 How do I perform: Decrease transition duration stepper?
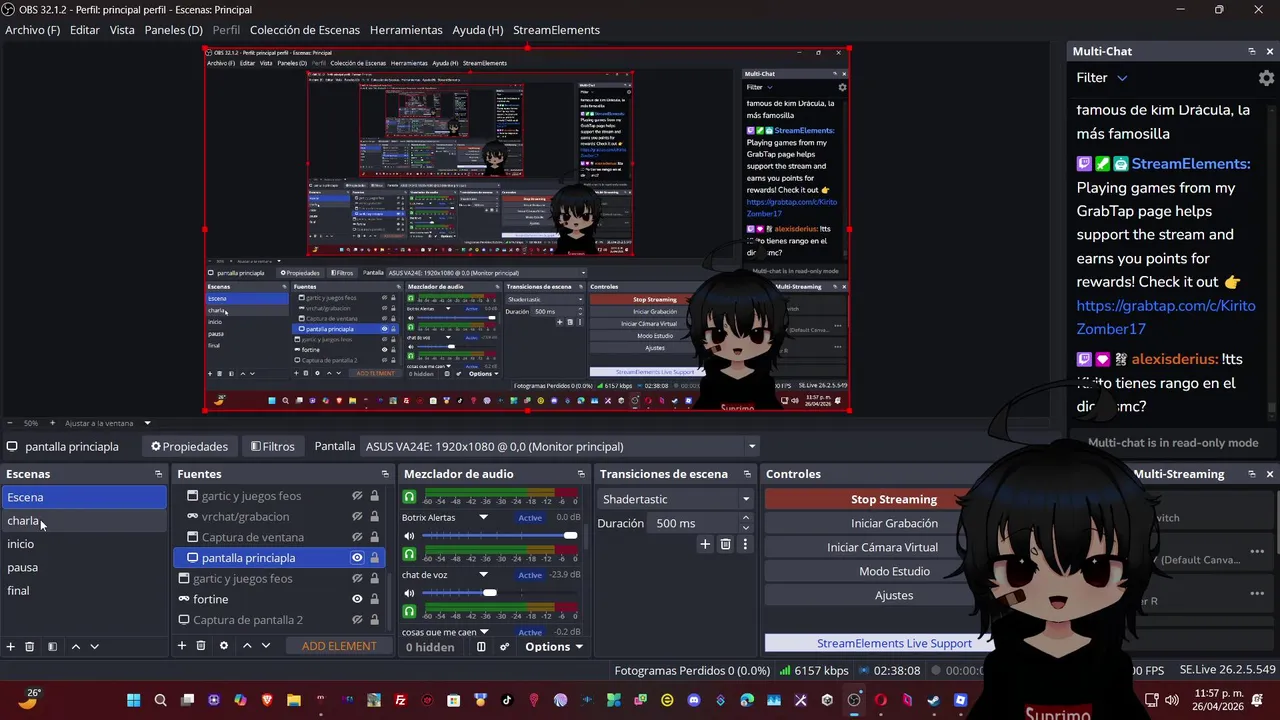click(x=746, y=528)
